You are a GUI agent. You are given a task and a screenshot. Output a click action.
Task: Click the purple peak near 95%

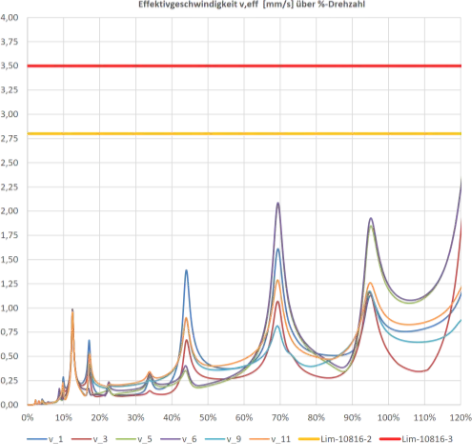coord(371,219)
